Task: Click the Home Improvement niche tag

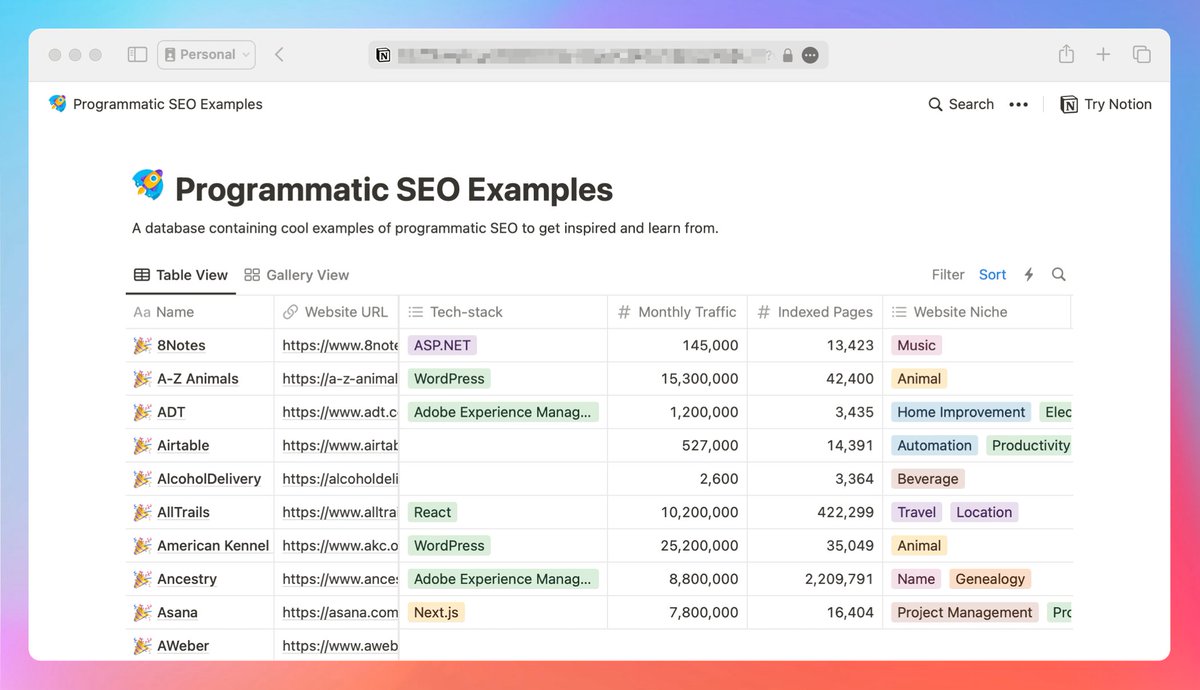Action: [x=961, y=412]
